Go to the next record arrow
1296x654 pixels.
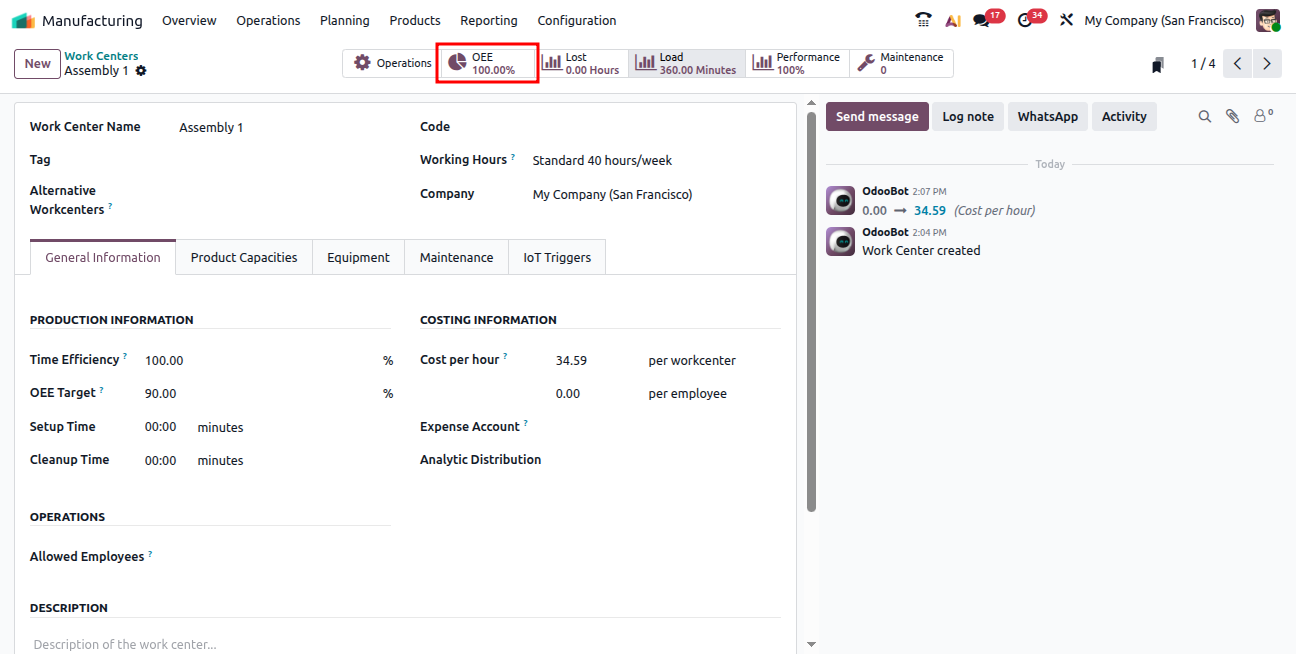(1267, 64)
